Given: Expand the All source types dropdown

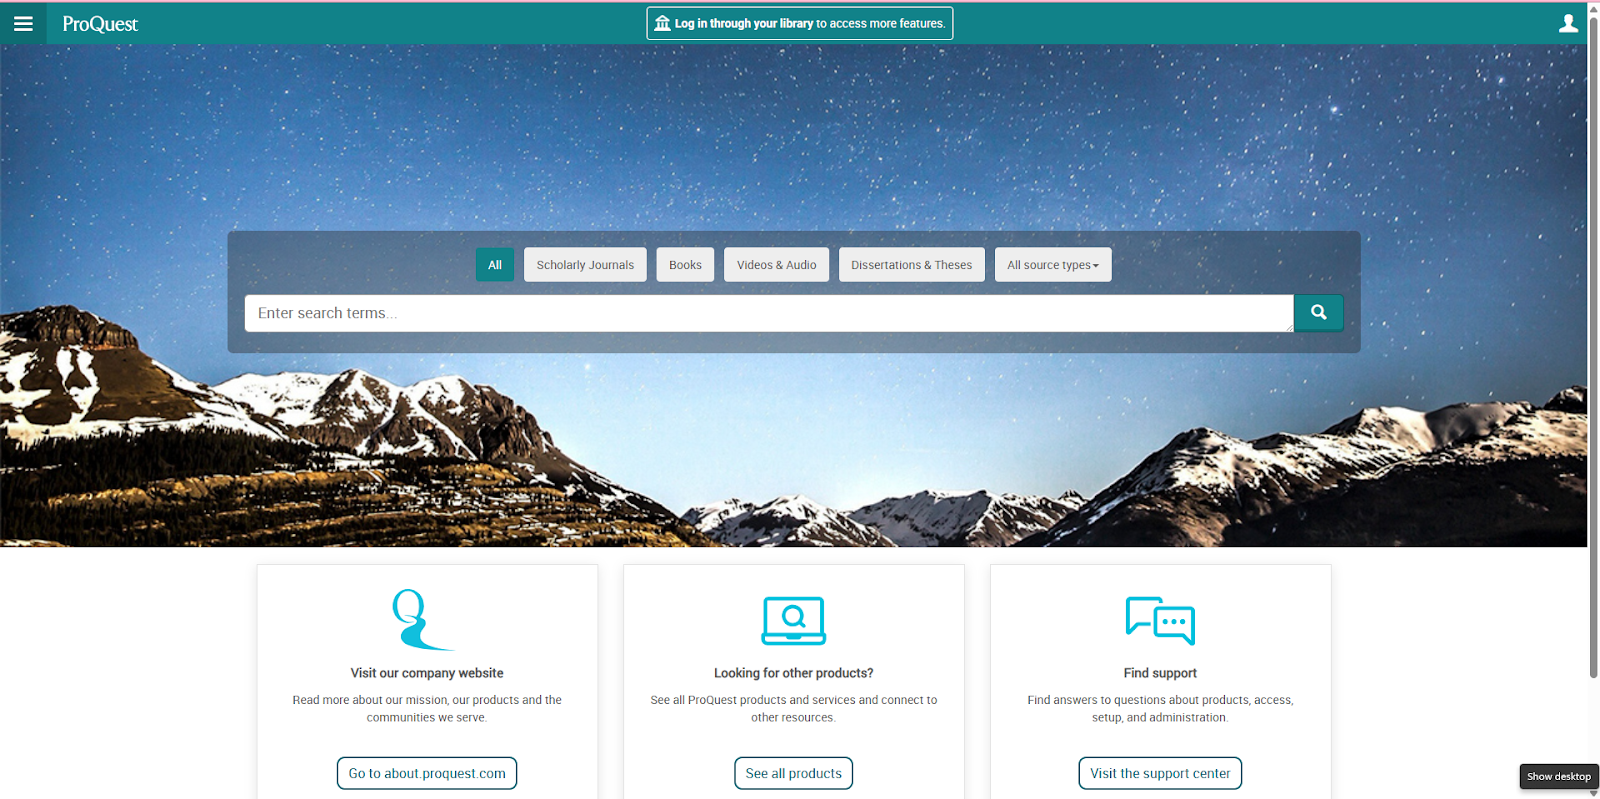Looking at the screenshot, I should coord(1053,265).
